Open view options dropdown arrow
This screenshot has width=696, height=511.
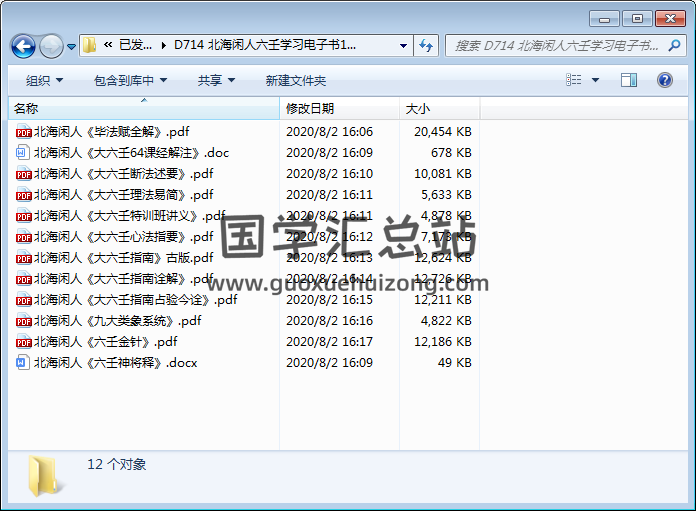pyautogui.click(x=596, y=81)
